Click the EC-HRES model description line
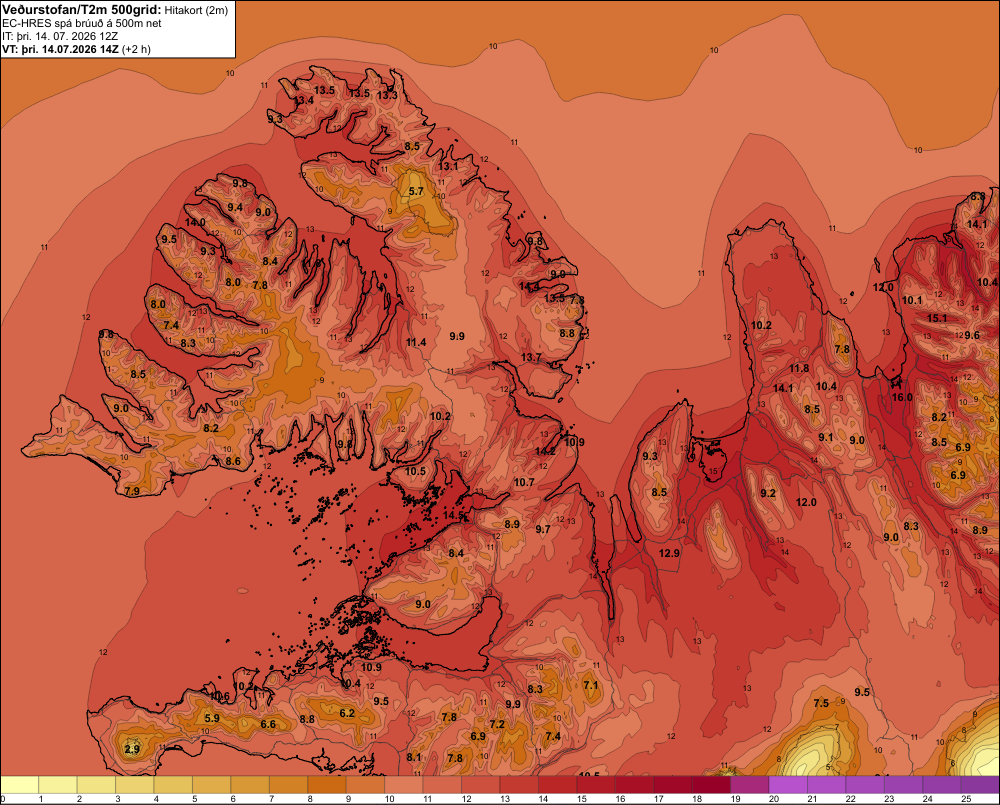Viewport: 1000px width, 805px height. pos(82,24)
